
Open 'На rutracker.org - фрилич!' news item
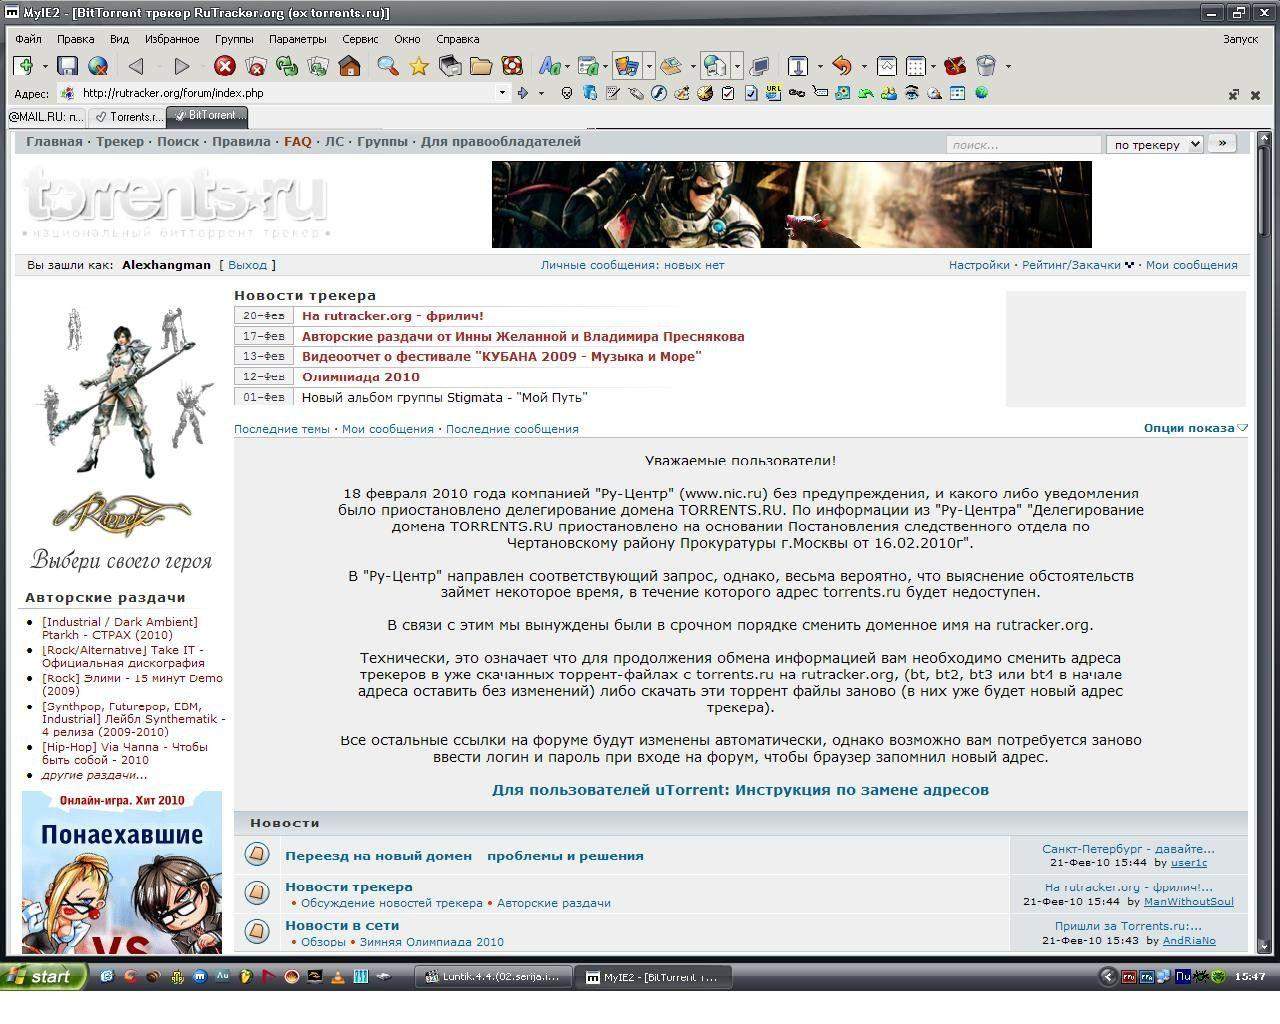pyautogui.click(x=392, y=316)
